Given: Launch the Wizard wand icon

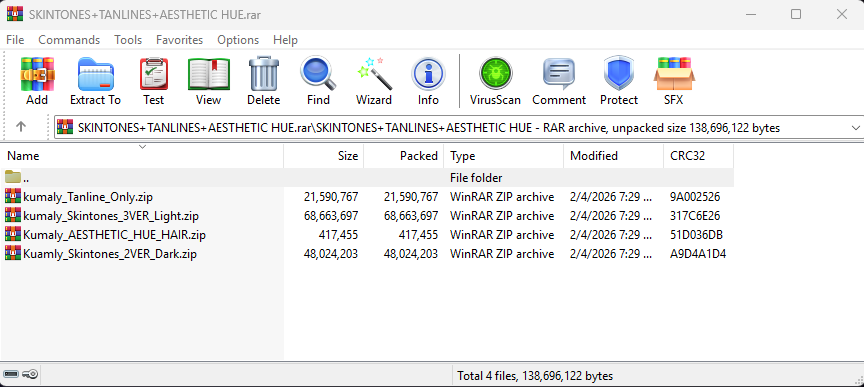Looking at the screenshot, I should tap(374, 74).
